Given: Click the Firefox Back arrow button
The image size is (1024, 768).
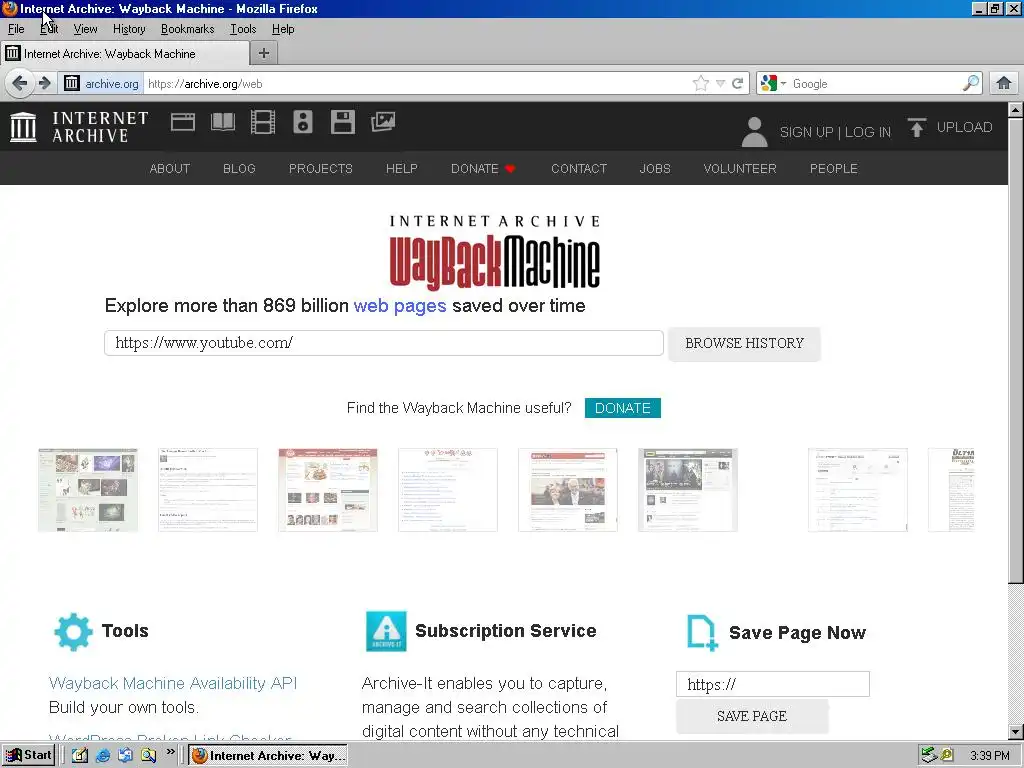Looking at the screenshot, I should (20, 84).
